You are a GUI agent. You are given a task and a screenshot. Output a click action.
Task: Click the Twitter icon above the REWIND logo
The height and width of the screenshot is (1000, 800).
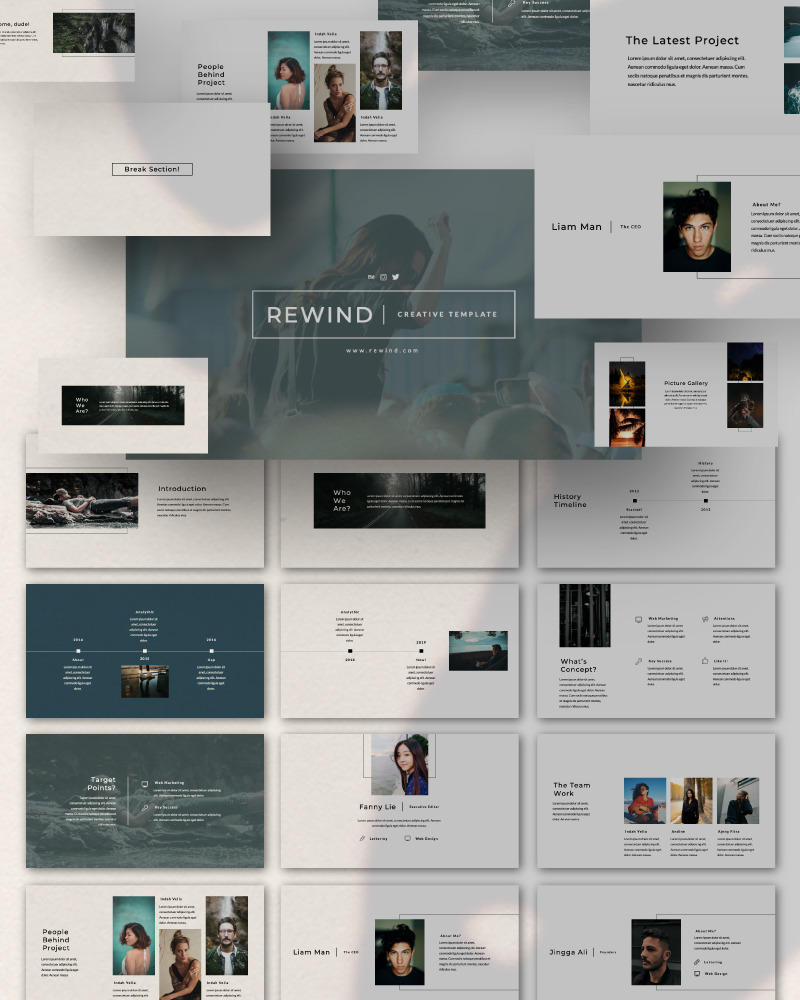point(396,277)
